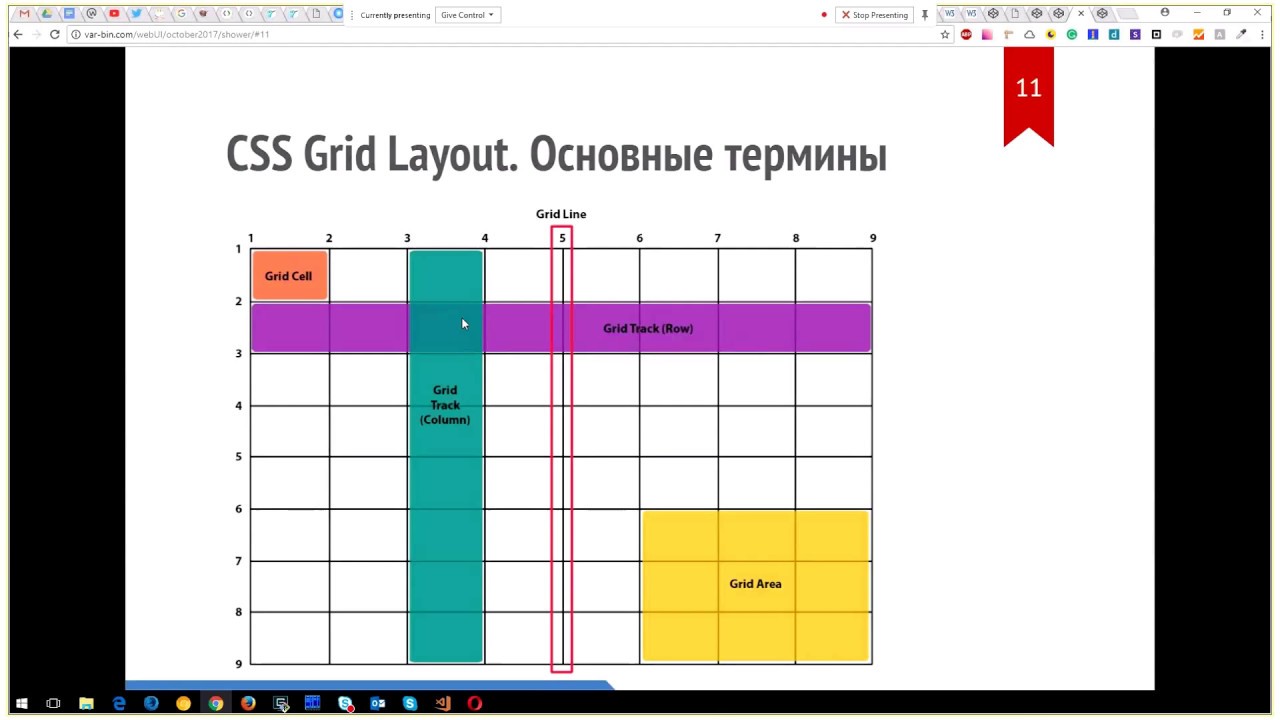Switch to the Google Drive tab
This screenshot has width=1280, height=720.
point(46,14)
